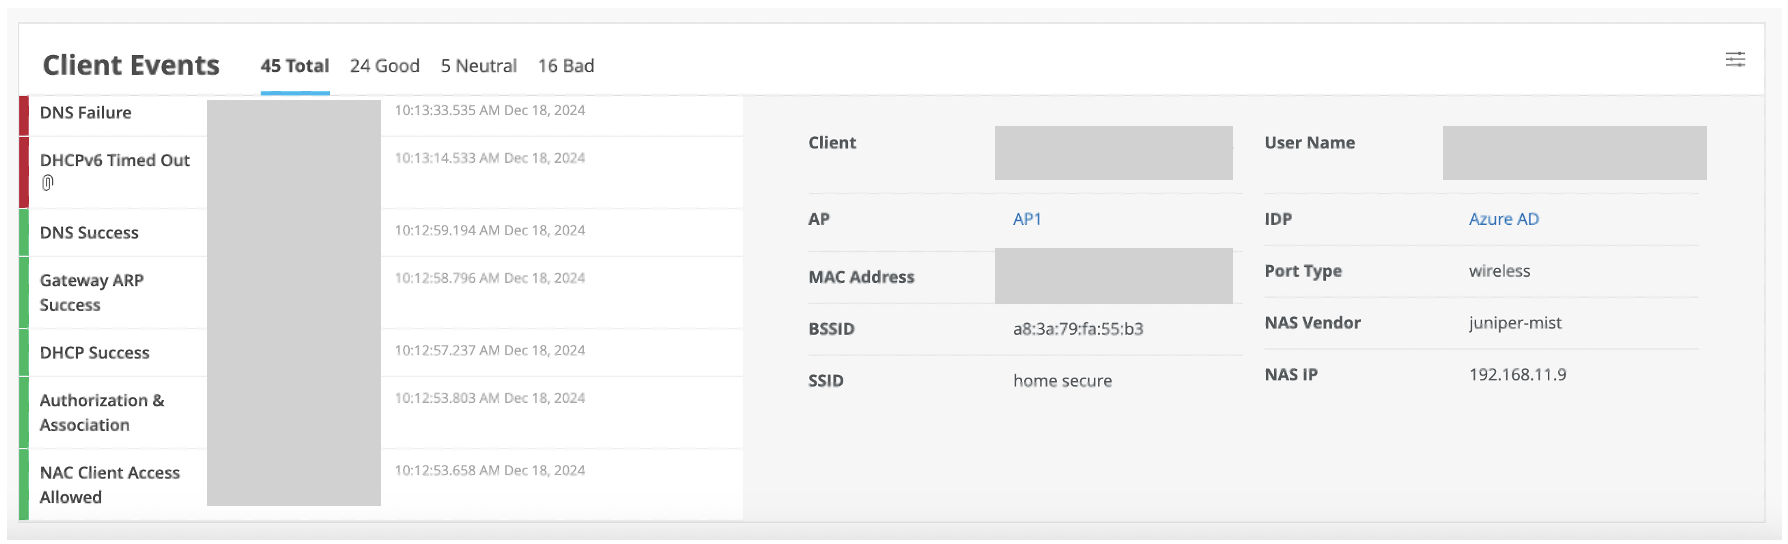The width and height of the screenshot is (1788, 544).
Task: Open the event filter settings icon
Action: pyautogui.click(x=1735, y=60)
